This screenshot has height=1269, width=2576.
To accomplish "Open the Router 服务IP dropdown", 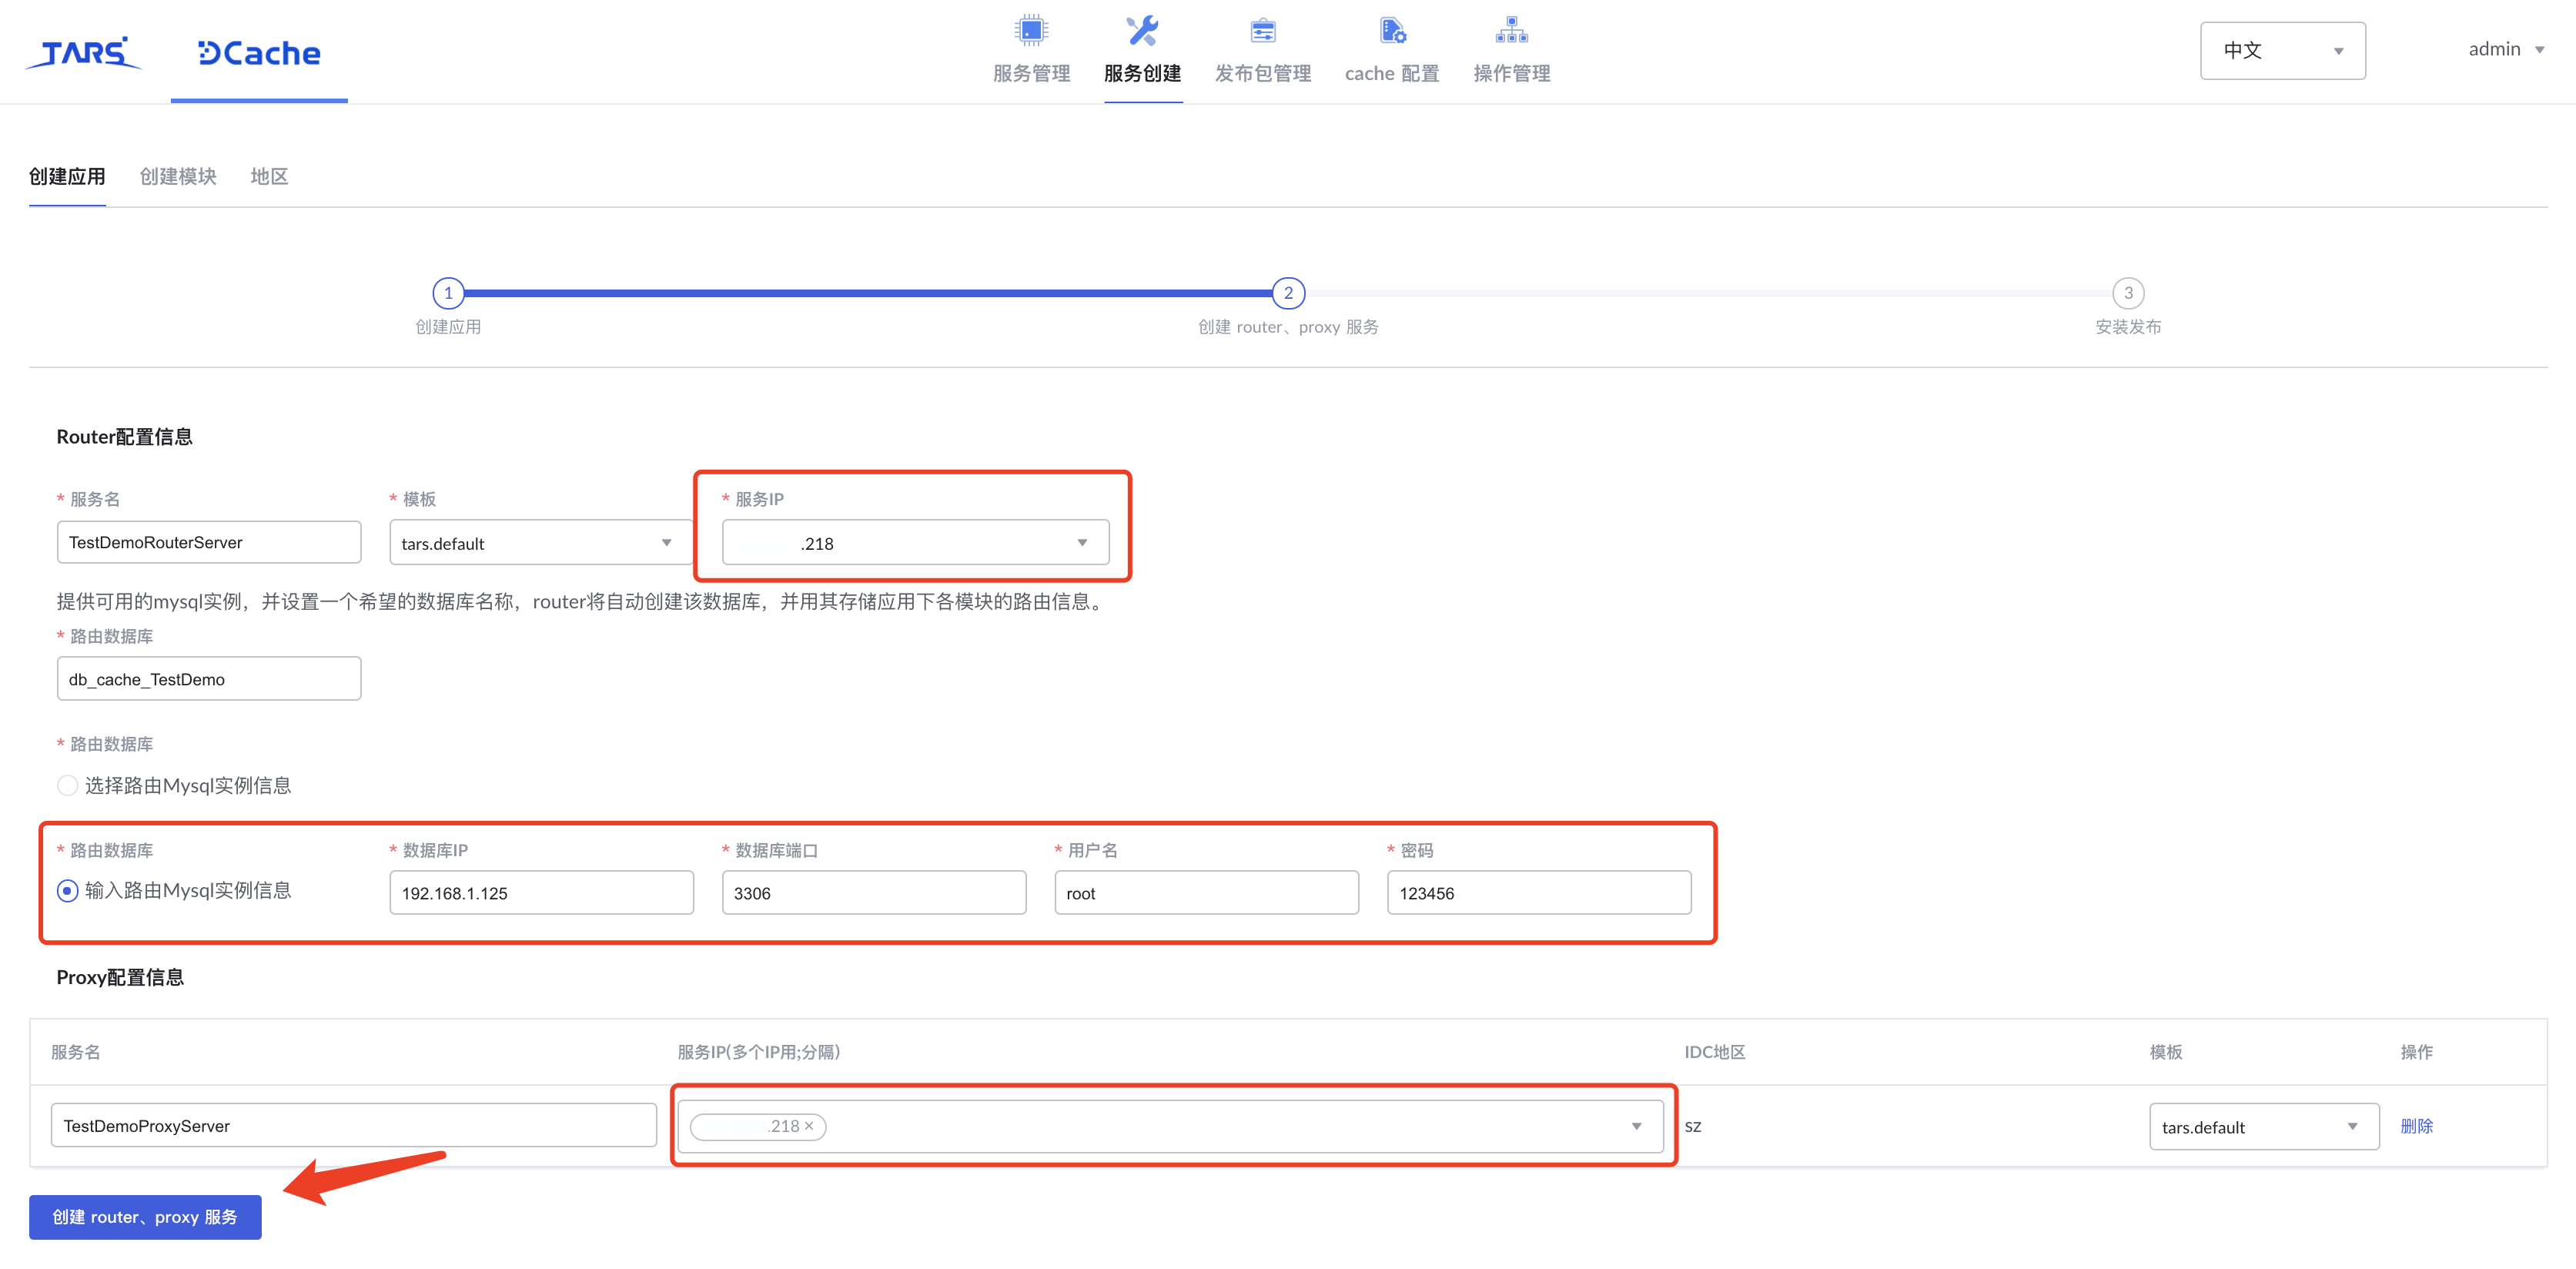I will pos(915,543).
